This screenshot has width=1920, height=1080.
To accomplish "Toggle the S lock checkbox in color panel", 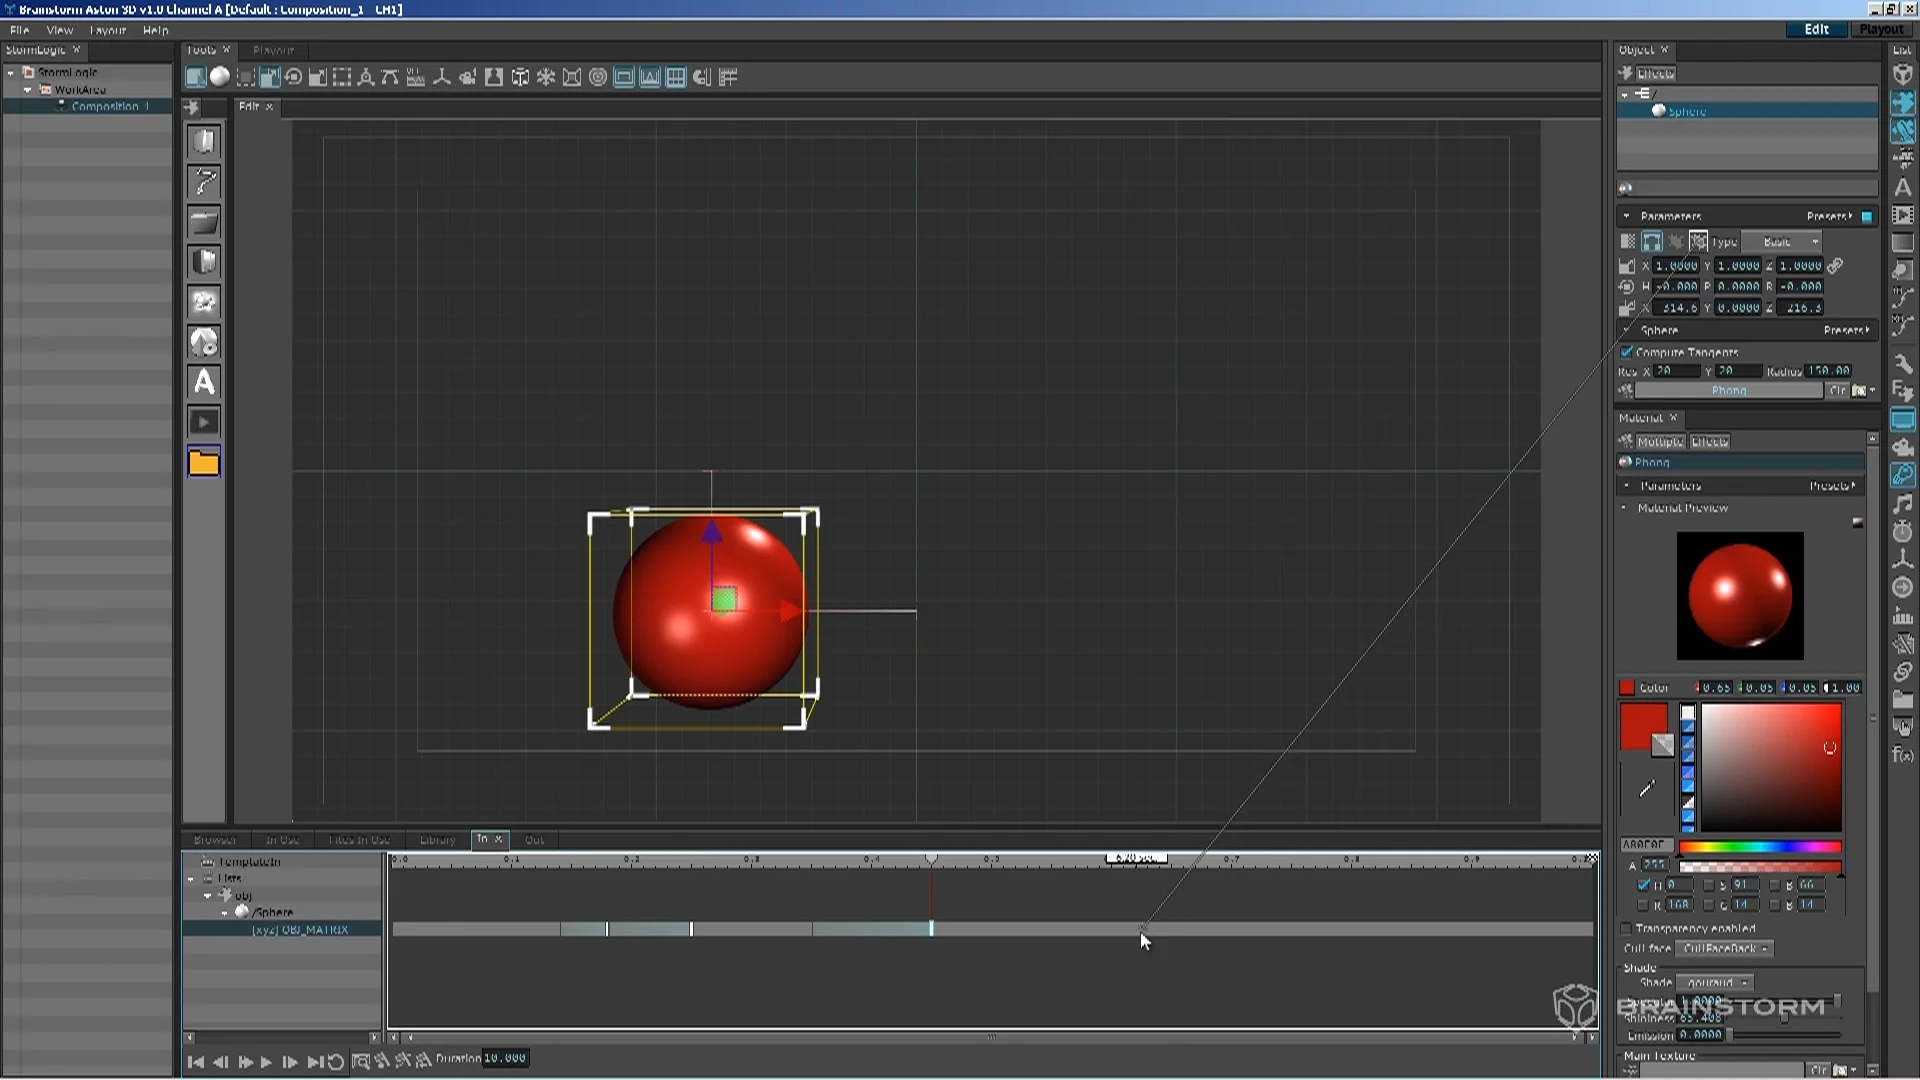I will click(1708, 885).
